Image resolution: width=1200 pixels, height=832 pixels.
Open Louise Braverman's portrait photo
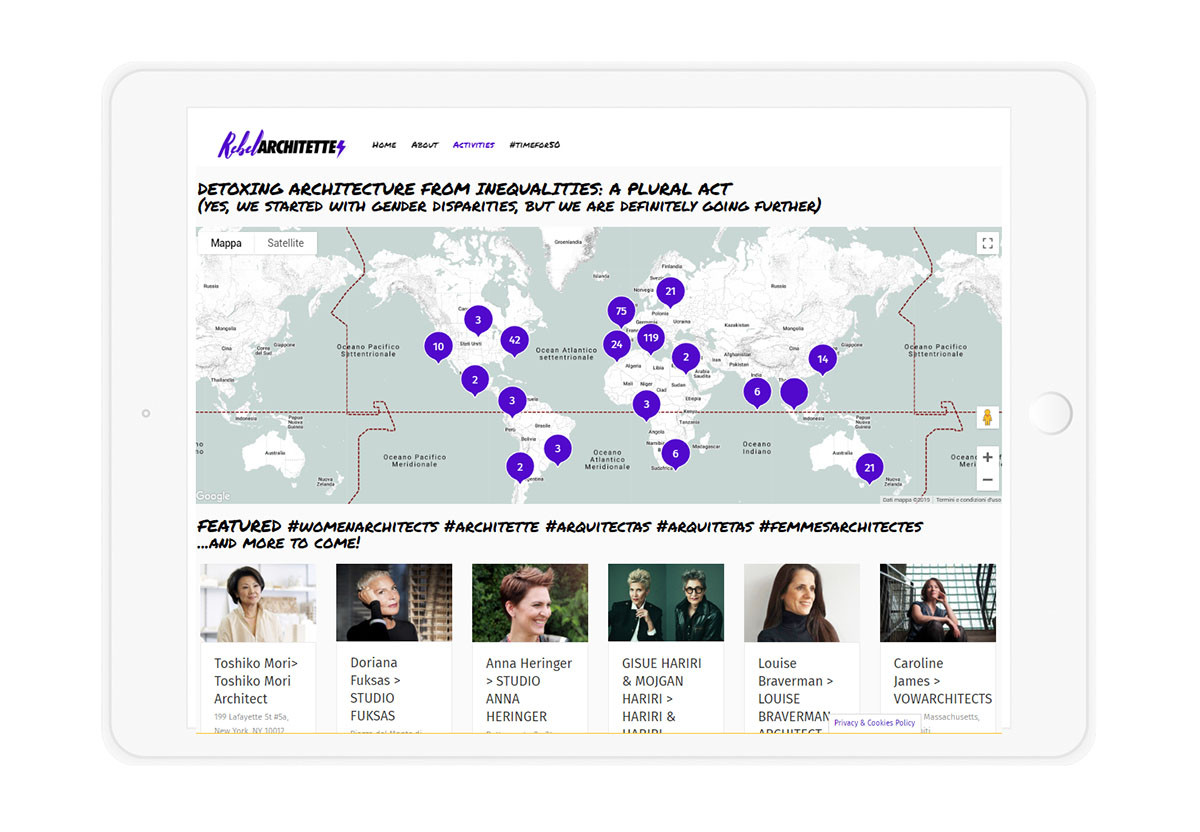[802, 603]
